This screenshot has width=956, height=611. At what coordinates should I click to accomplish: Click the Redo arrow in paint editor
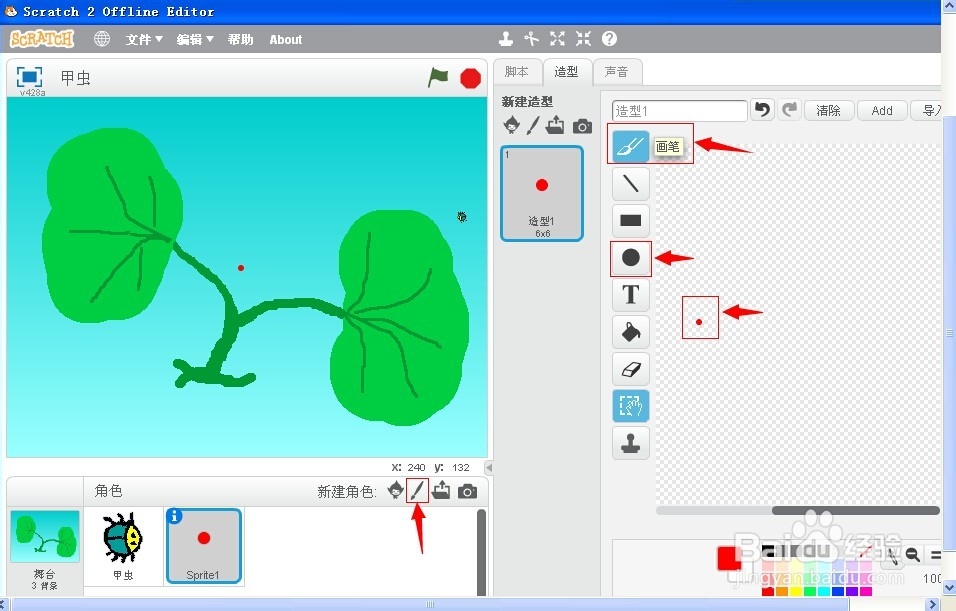pos(790,110)
